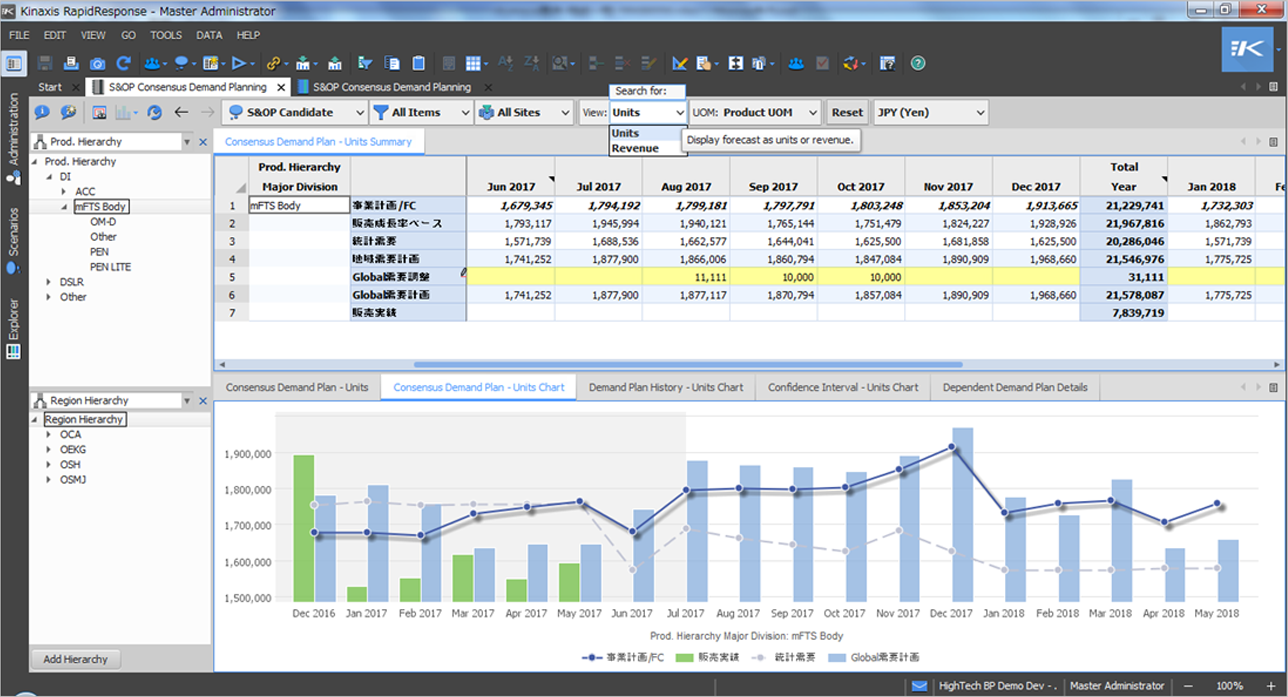Click the play/run arrow icon

tap(239, 63)
